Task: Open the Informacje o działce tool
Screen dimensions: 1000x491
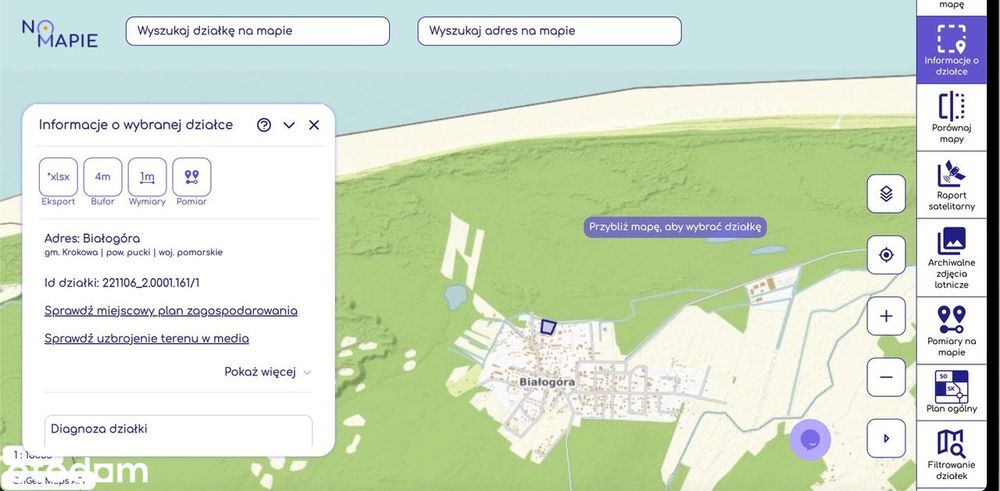Action: (951, 49)
